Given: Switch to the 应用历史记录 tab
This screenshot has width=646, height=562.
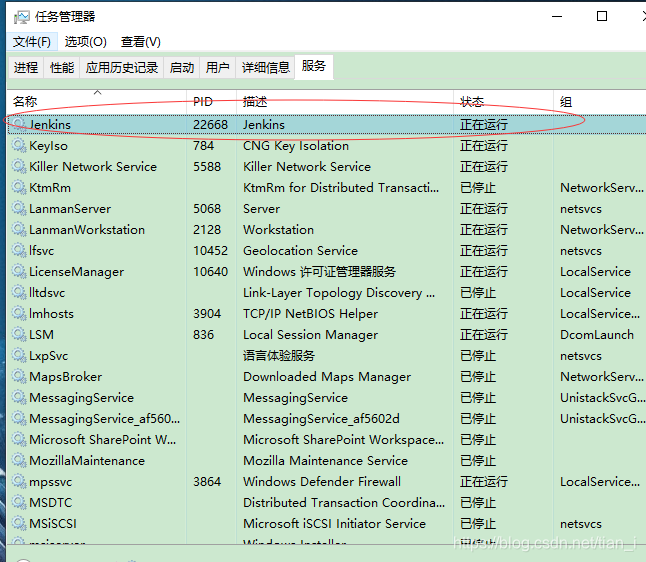Looking at the screenshot, I should (x=122, y=68).
